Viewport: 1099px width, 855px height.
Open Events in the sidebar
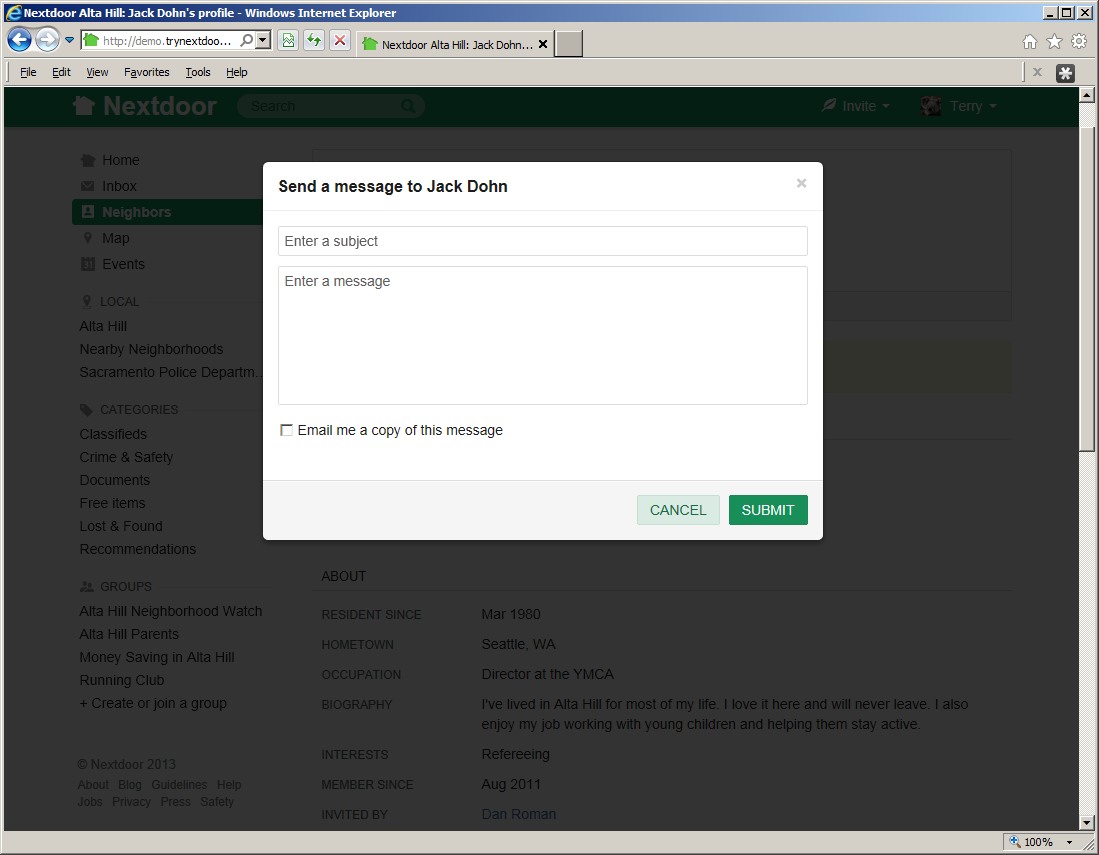[x=123, y=264]
